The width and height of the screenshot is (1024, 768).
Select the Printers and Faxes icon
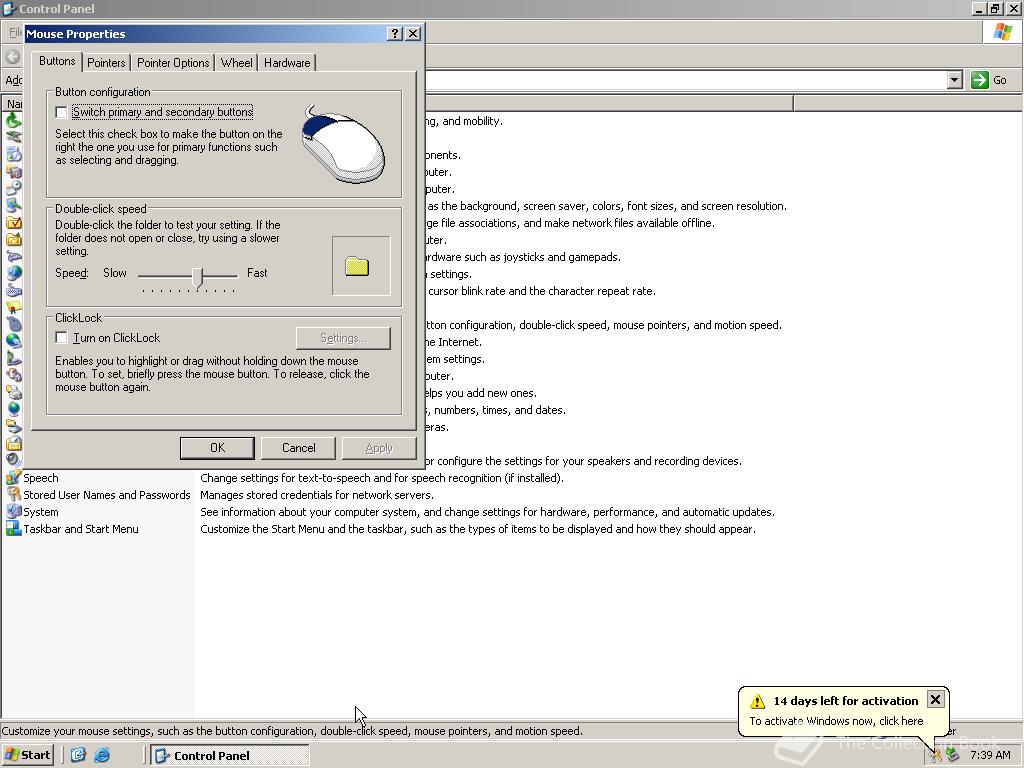(14, 392)
